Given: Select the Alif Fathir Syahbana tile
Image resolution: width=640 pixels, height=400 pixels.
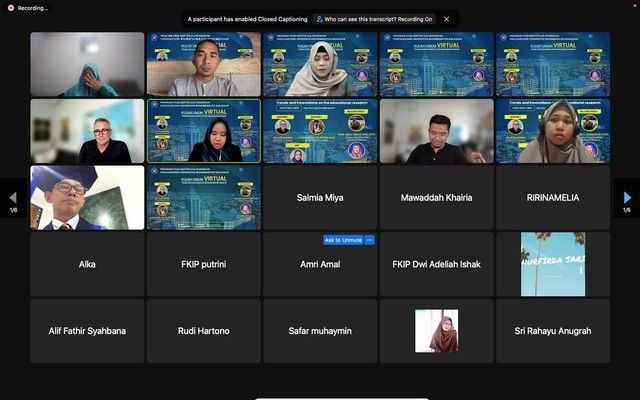Looking at the screenshot, I should [87, 331].
